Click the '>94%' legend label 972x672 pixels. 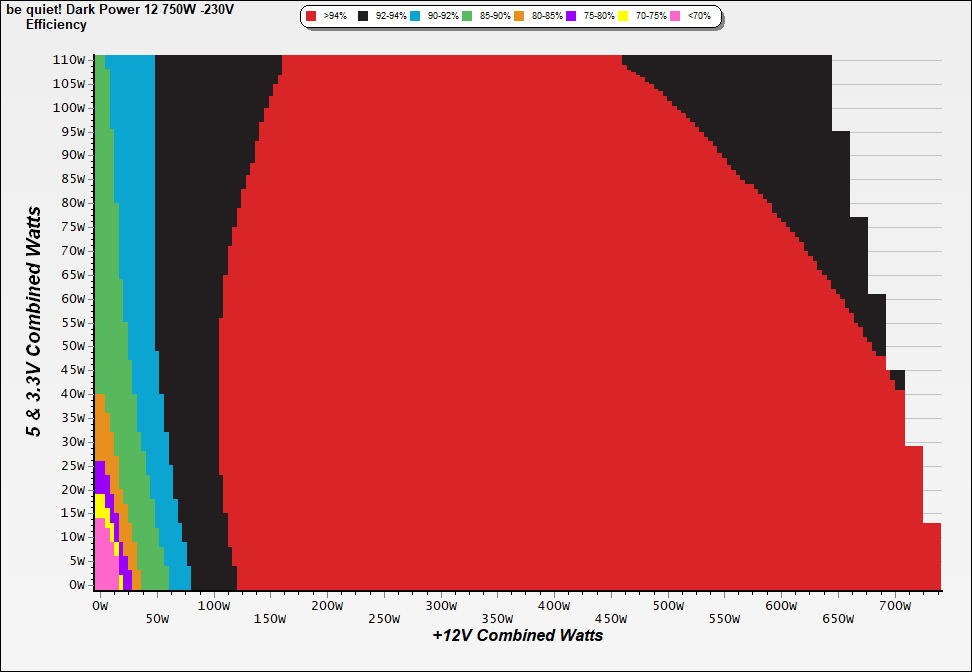pyautogui.click(x=335, y=16)
